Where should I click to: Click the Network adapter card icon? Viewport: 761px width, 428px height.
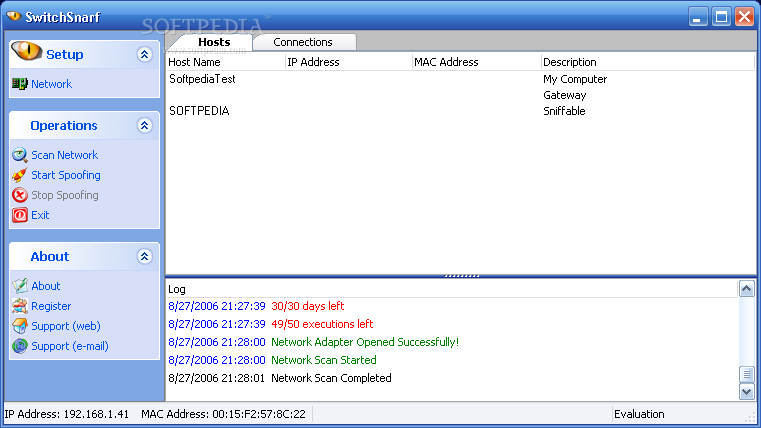(x=19, y=84)
